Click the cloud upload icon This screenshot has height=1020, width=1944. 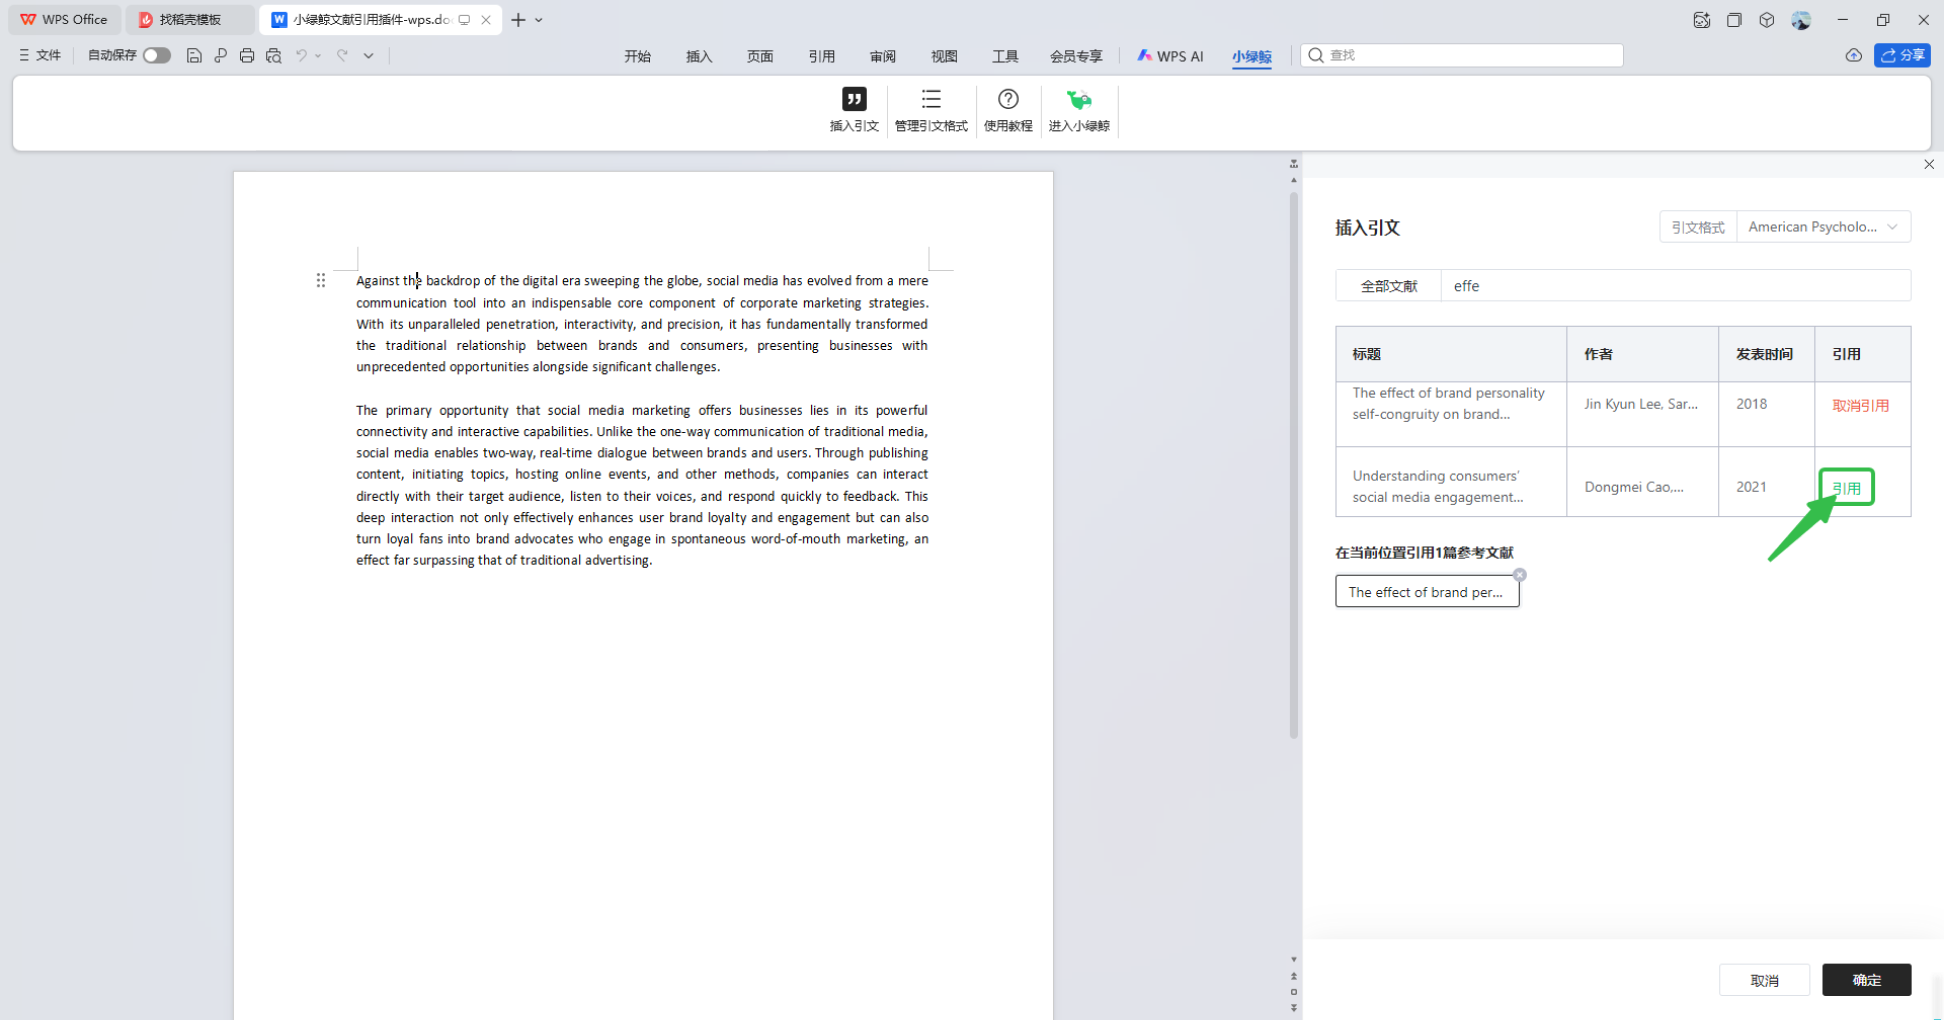pos(1853,56)
